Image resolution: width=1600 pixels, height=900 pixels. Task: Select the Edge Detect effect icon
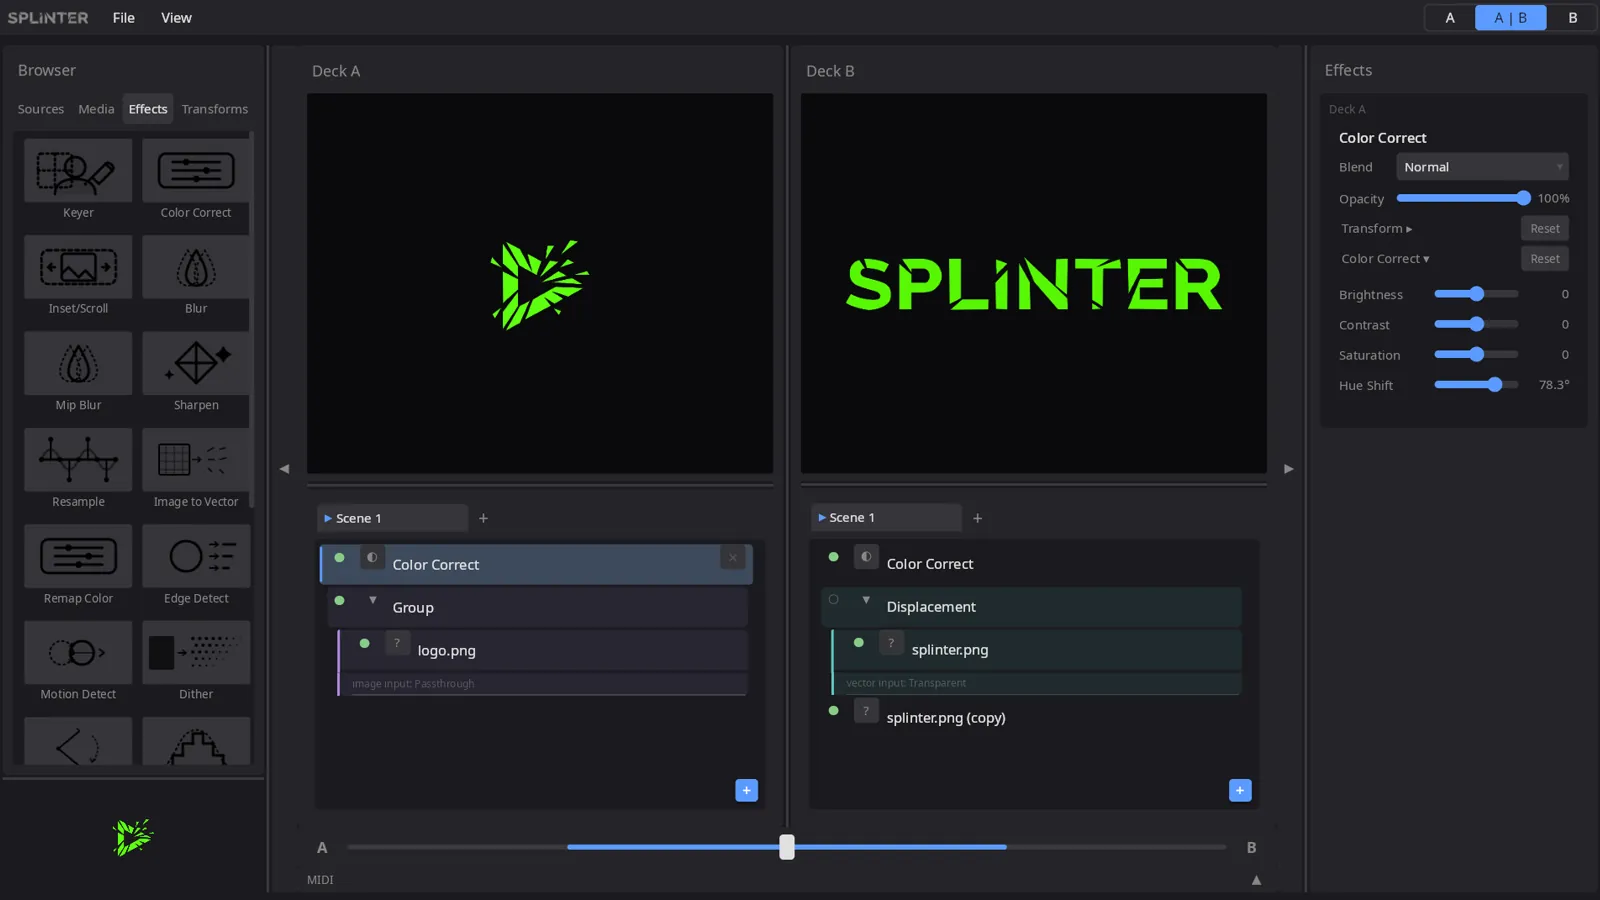[x=196, y=556]
